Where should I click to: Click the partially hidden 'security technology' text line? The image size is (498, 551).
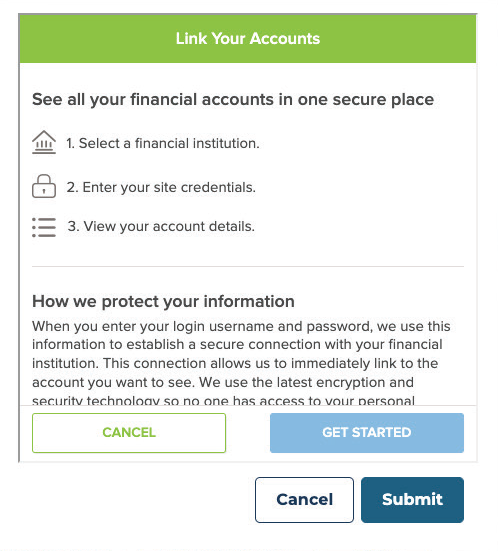pyautogui.click(x=224, y=400)
